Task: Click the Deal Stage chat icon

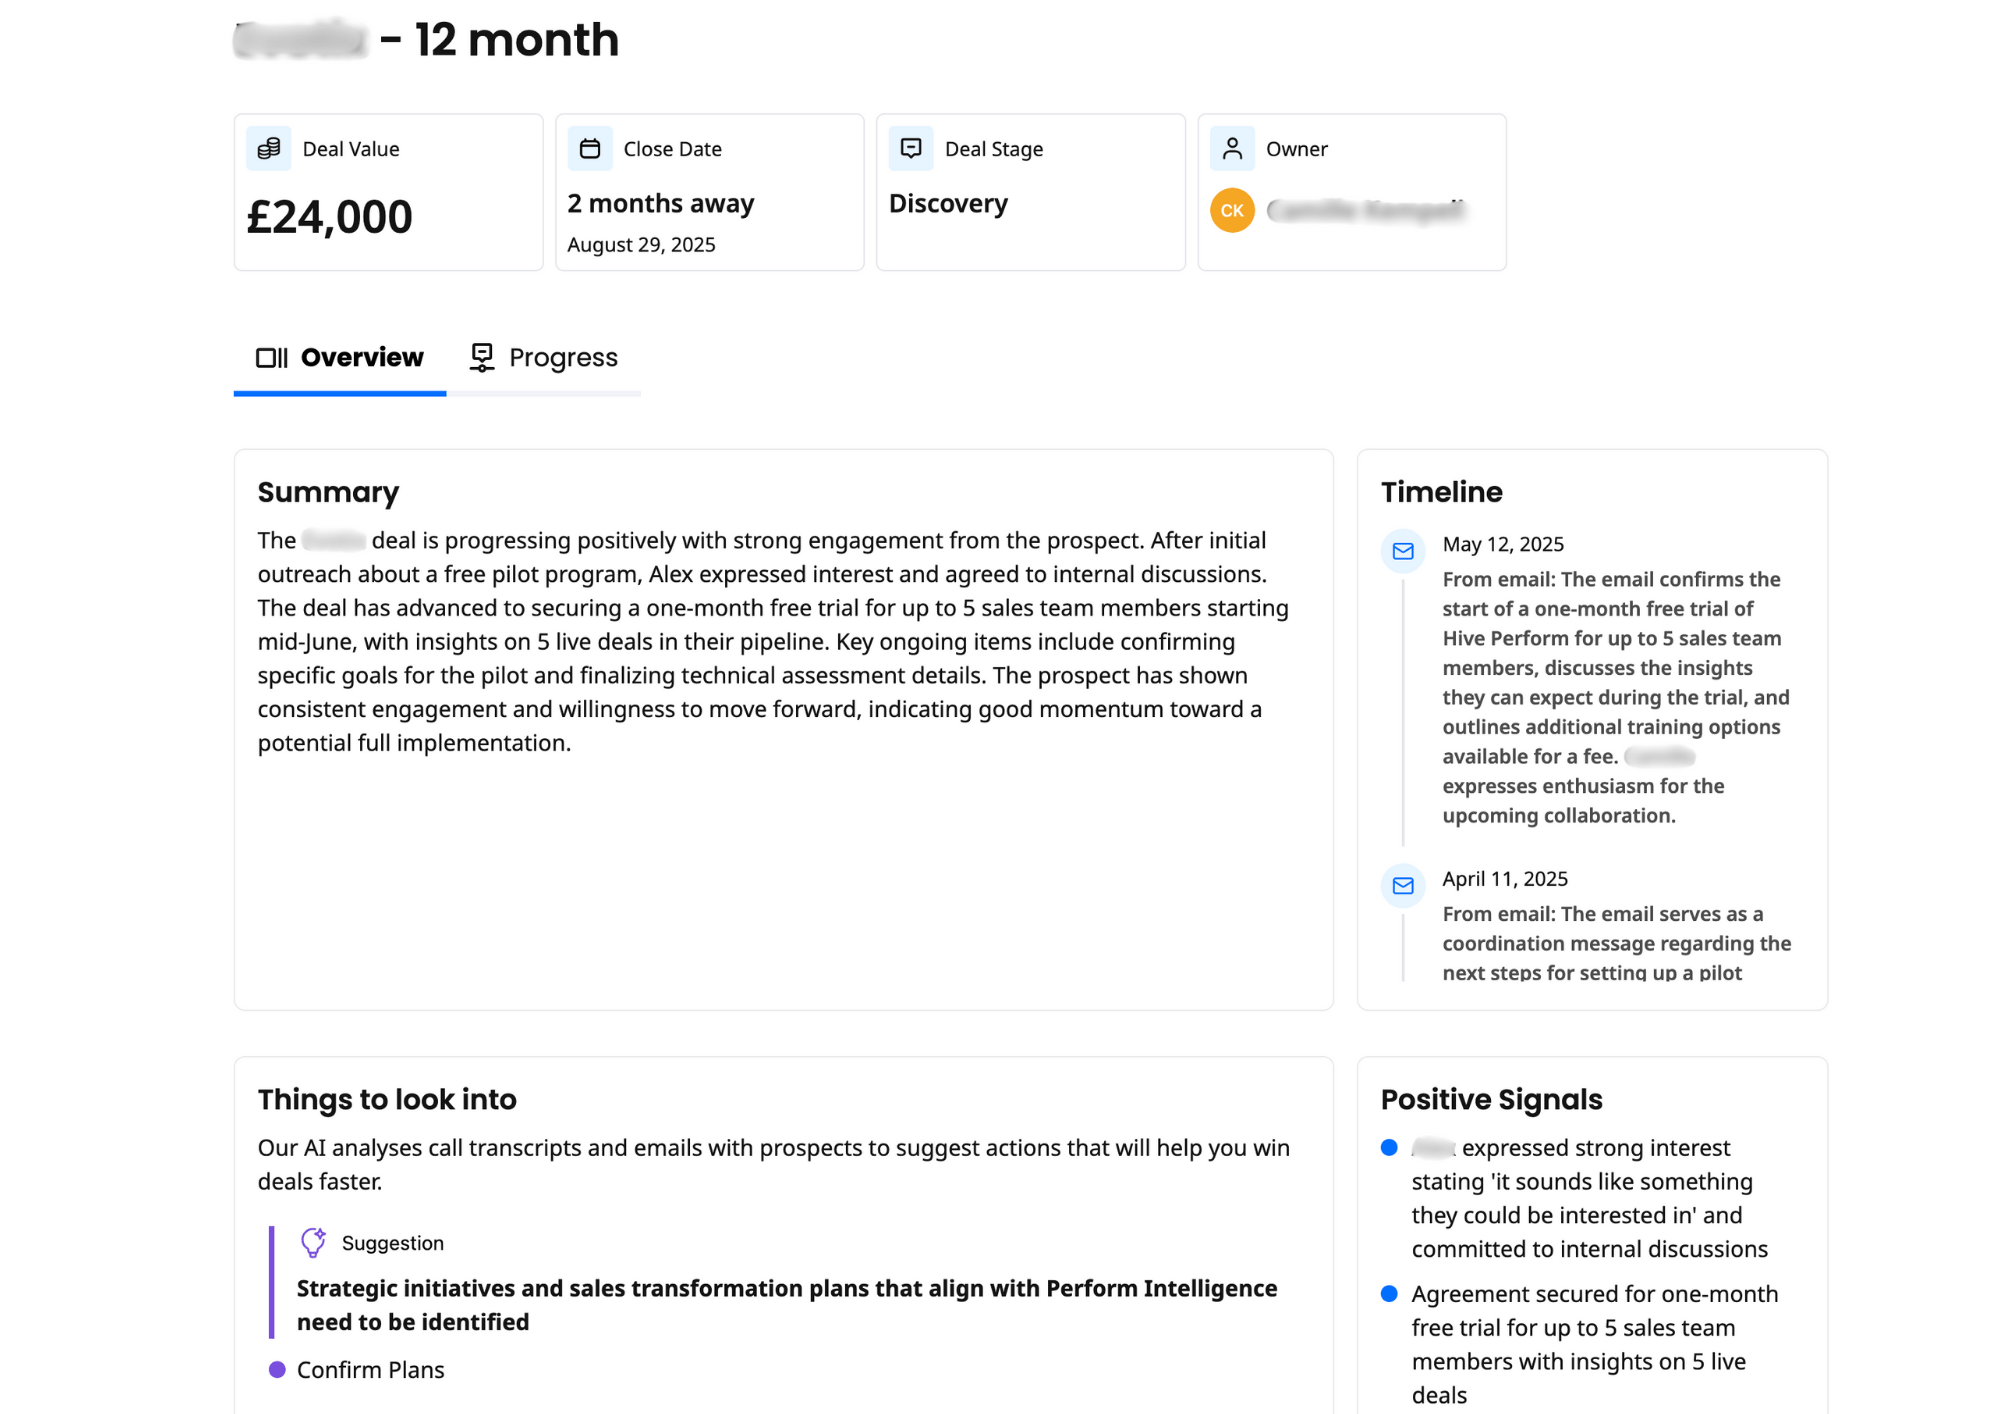Action: click(x=911, y=149)
